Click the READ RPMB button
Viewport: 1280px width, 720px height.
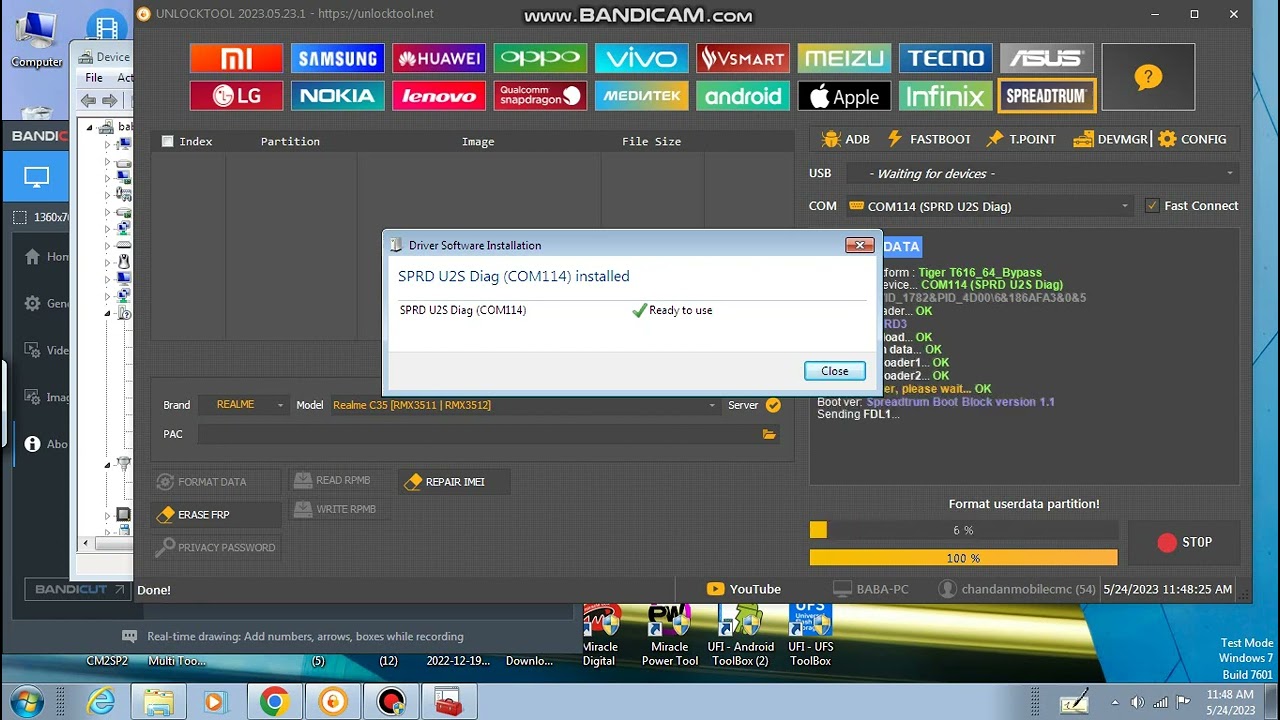pyautogui.click(x=339, y=481)
